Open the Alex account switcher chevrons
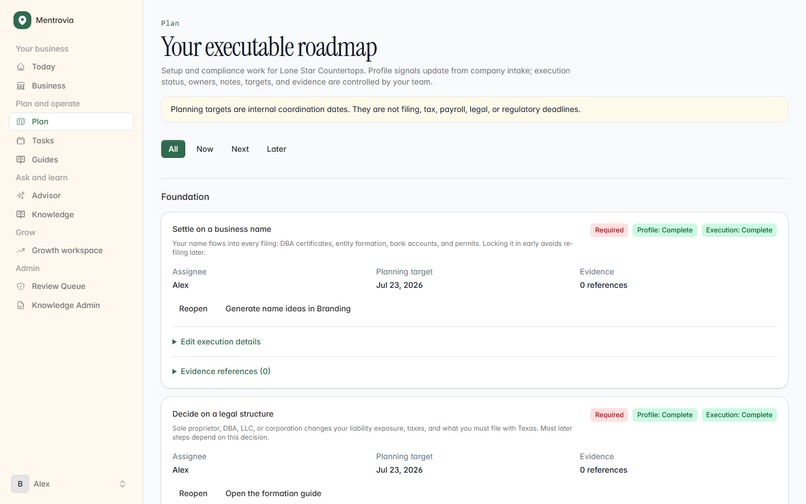Viewport: 806px width, 504px height. coord(122,484)
